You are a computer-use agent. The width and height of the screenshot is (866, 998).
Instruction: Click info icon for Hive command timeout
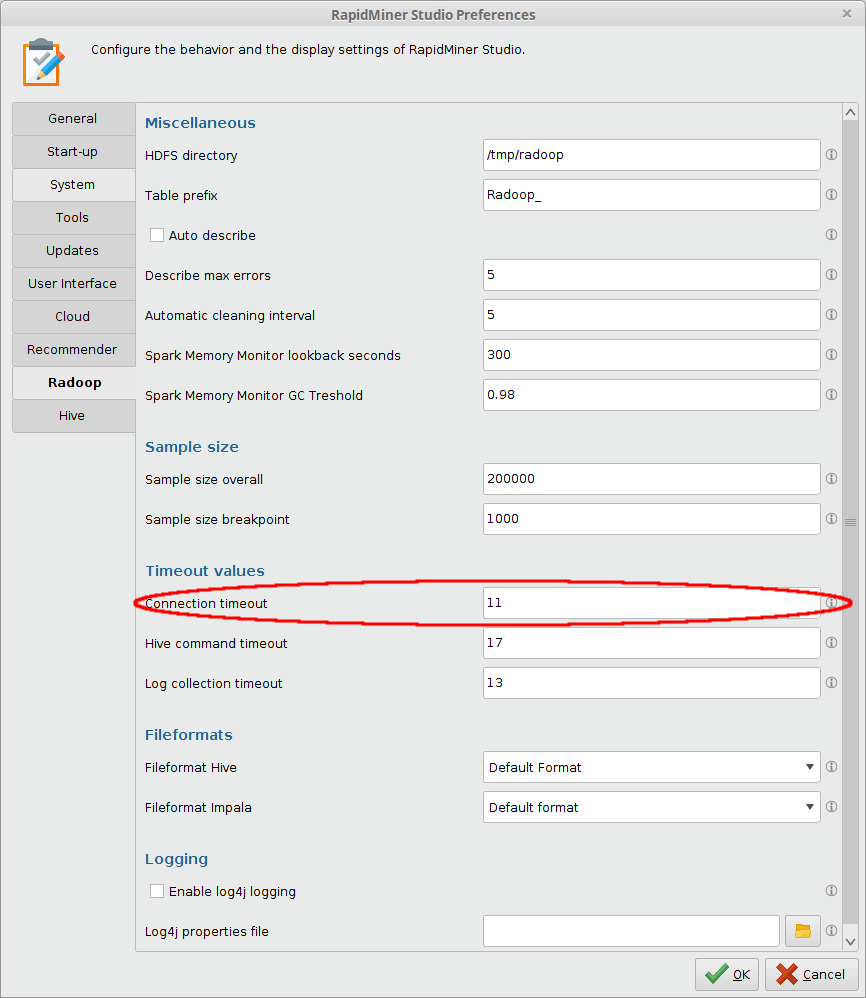(x=831, y=643)
